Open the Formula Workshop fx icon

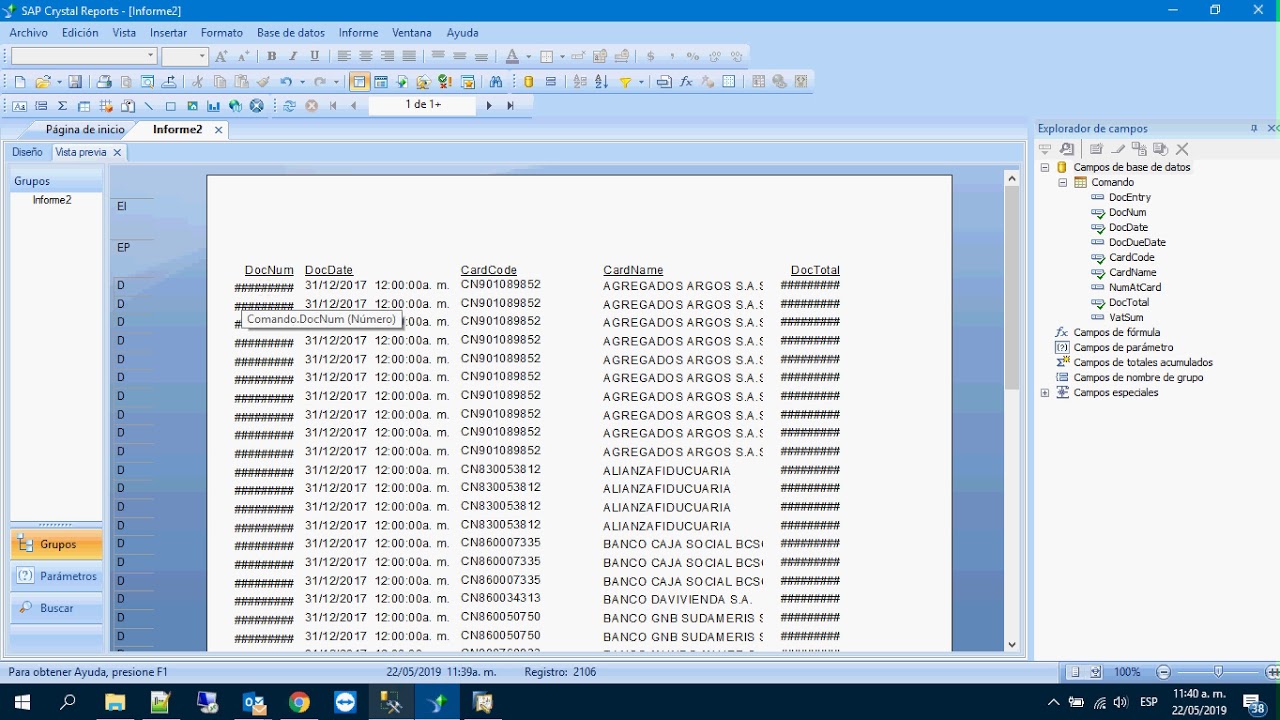pyautogui.click(x=686, y=82)
